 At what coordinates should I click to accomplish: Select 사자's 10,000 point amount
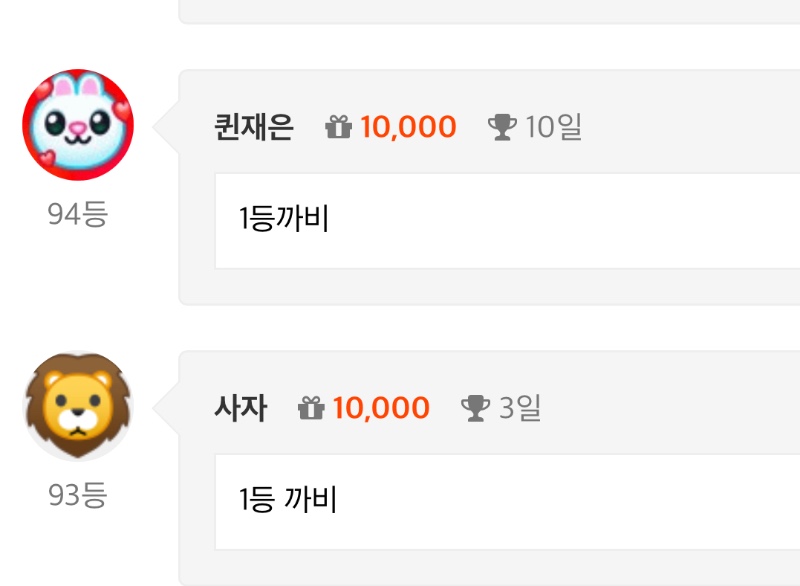381,408
